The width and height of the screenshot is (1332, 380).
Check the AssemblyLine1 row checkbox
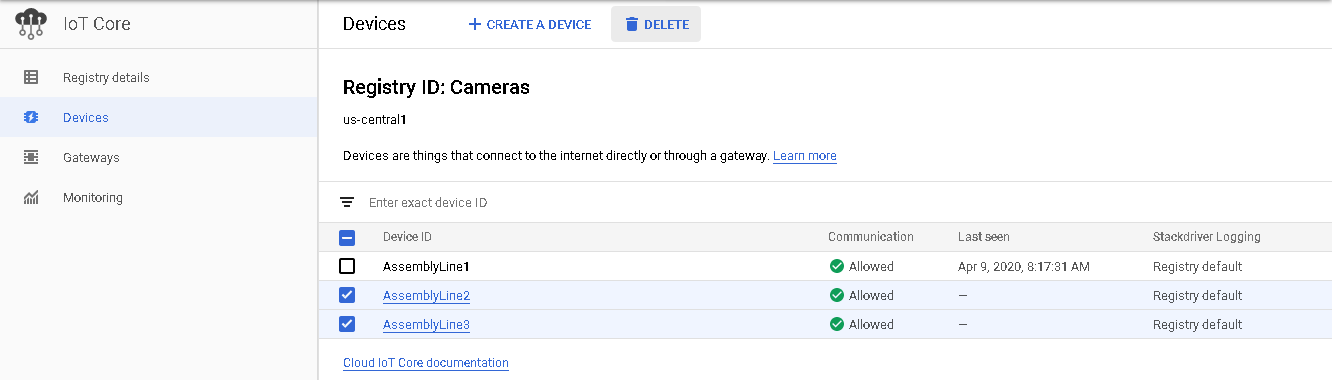(x=347, y=266)
